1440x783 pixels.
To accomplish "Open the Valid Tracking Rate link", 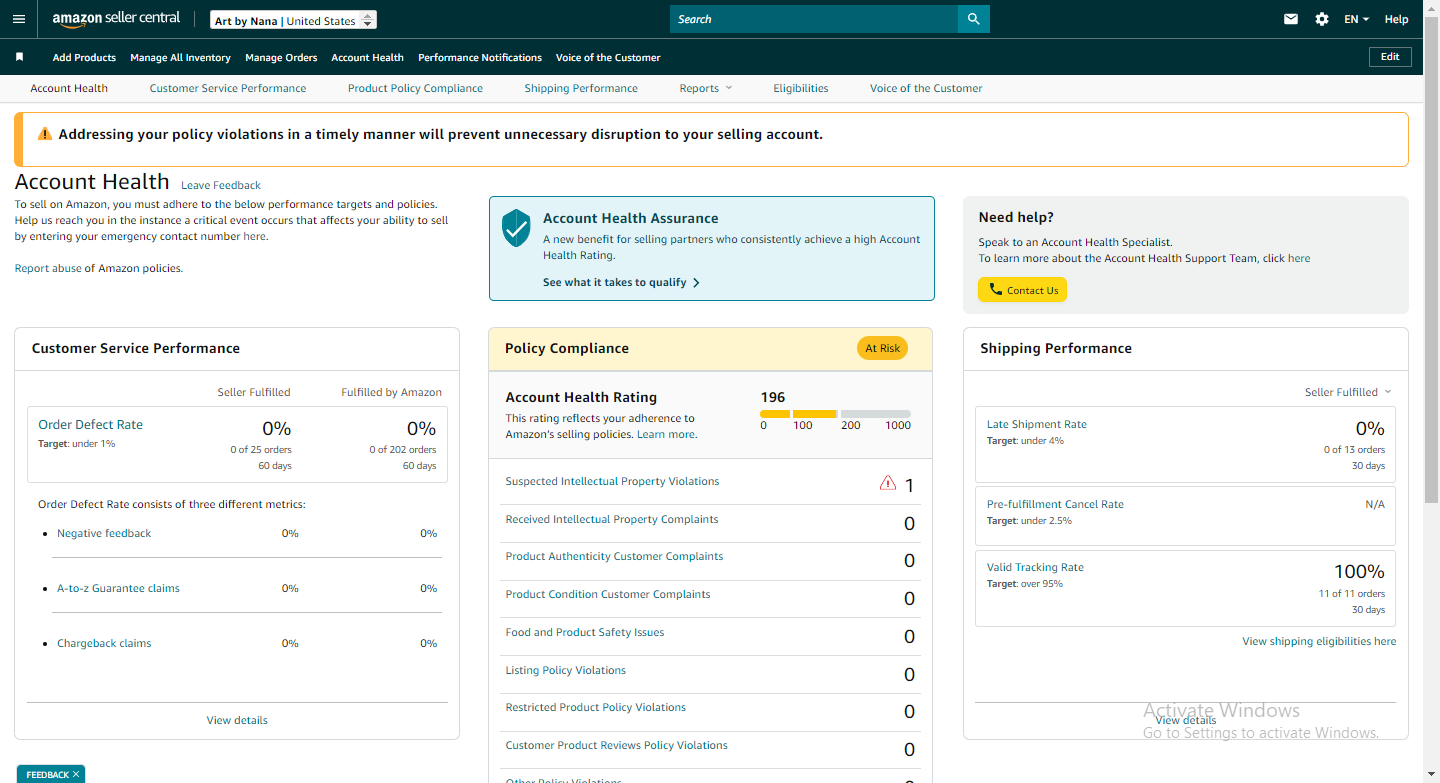I will click(x=1035, y=567).
